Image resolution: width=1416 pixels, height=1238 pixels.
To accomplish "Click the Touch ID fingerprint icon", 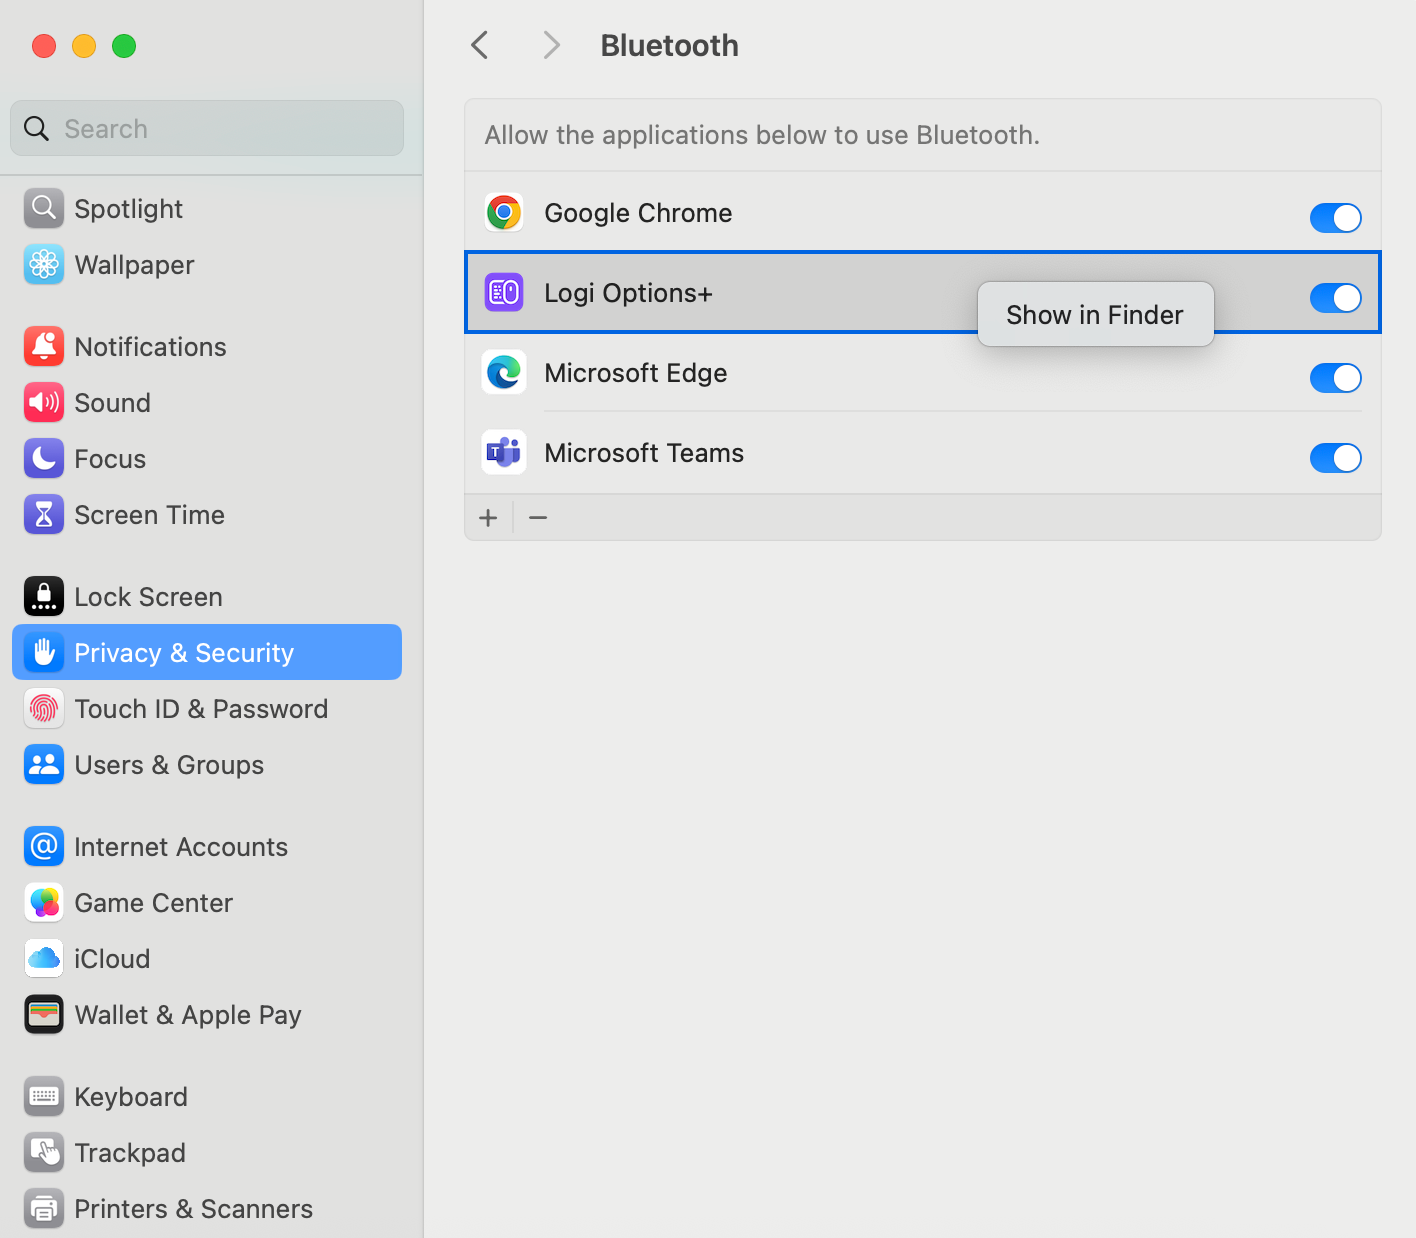I will [x=44, y=708].
